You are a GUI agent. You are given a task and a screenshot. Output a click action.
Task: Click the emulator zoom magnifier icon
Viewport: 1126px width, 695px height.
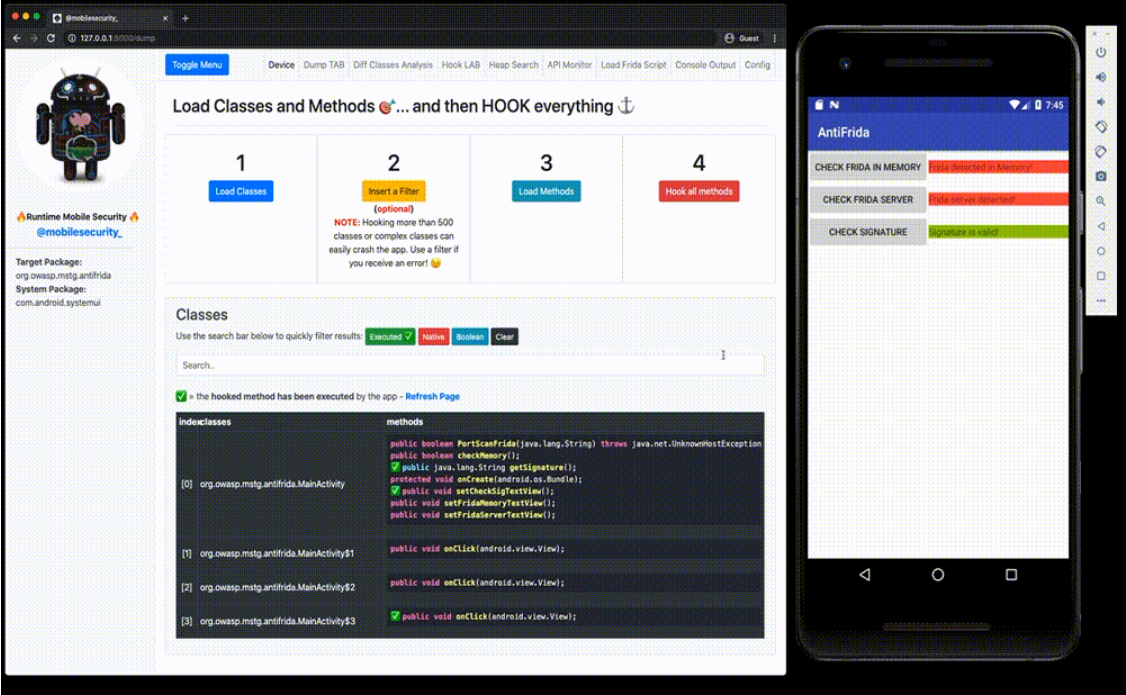tap(1101, 201)
